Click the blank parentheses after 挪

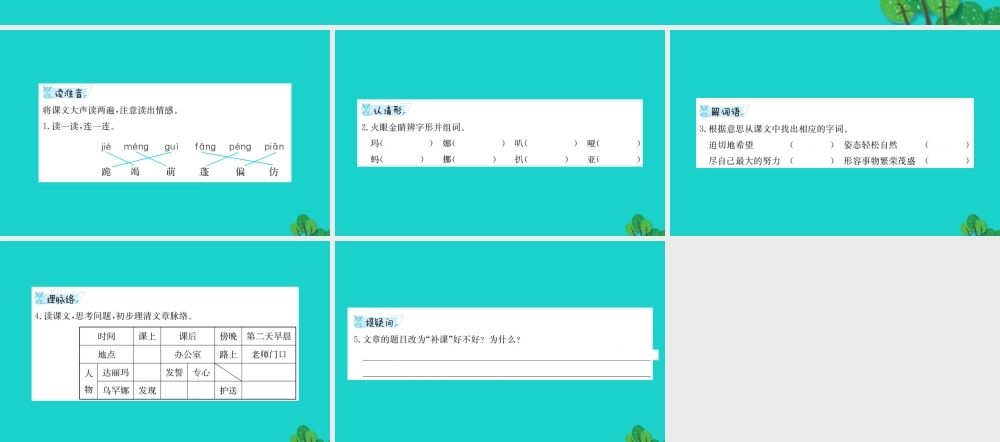pyautogui.click(x=474, y=159)
